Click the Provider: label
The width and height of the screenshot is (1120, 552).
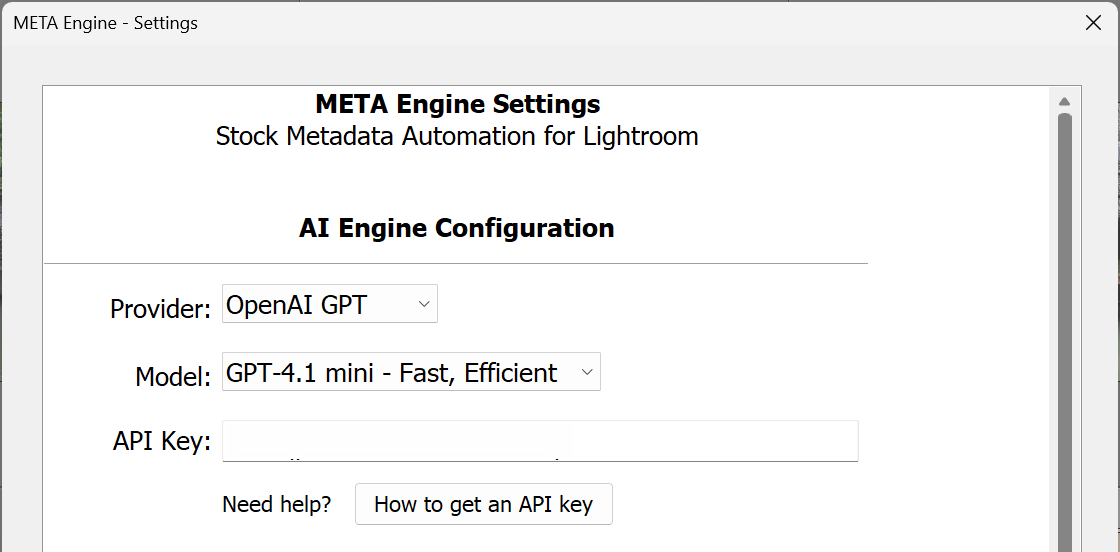point(160,309)
